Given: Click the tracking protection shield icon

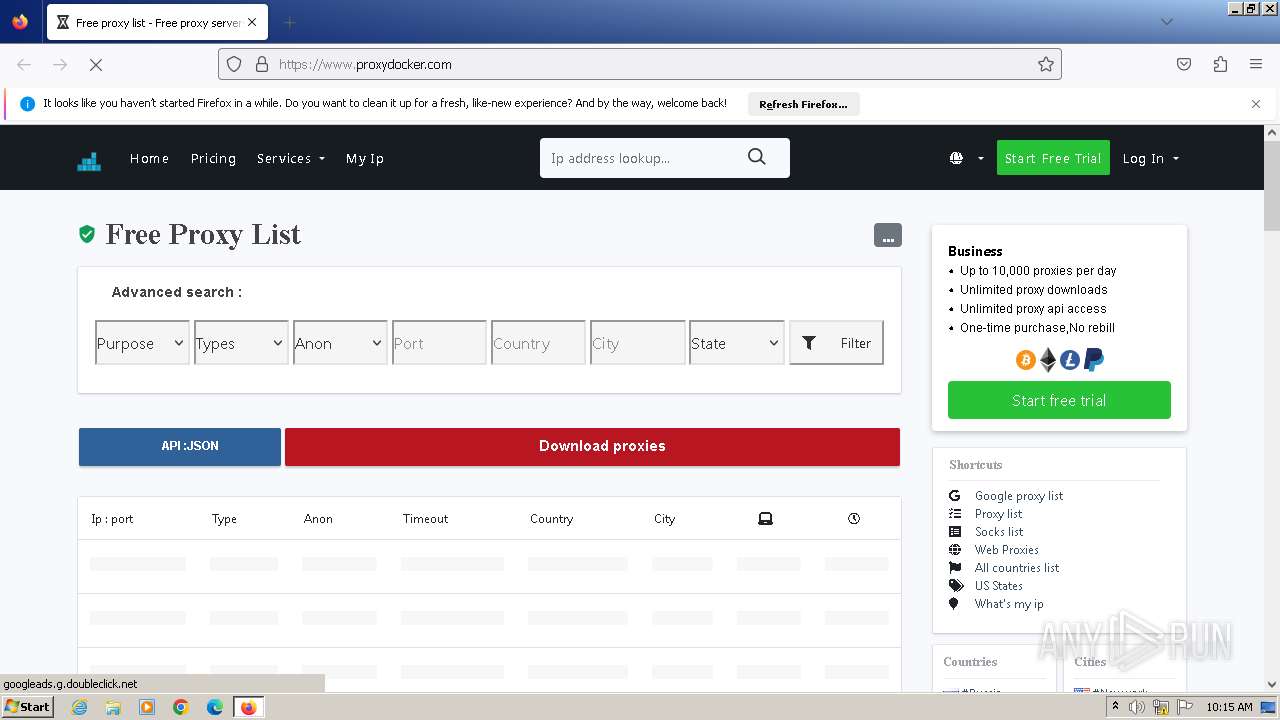Looking at the screenshot, I should coord(234,64).
